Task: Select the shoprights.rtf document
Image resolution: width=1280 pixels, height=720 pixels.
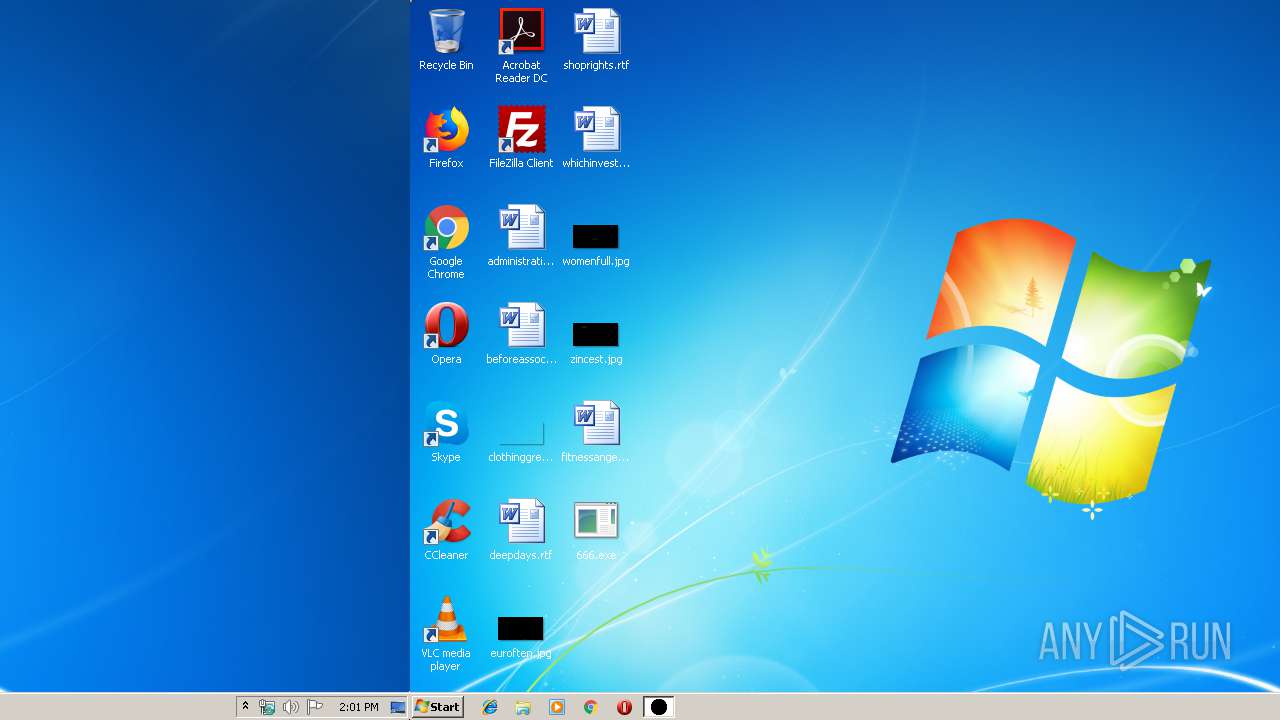Action: point(596,40)
